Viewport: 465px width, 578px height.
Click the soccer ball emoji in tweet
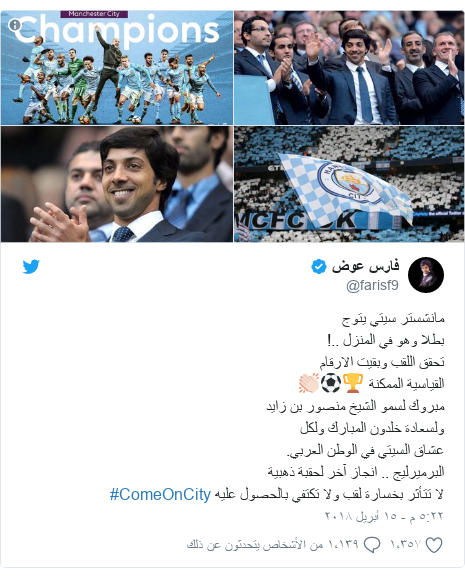pyautogui.click(x=331, y=383)
